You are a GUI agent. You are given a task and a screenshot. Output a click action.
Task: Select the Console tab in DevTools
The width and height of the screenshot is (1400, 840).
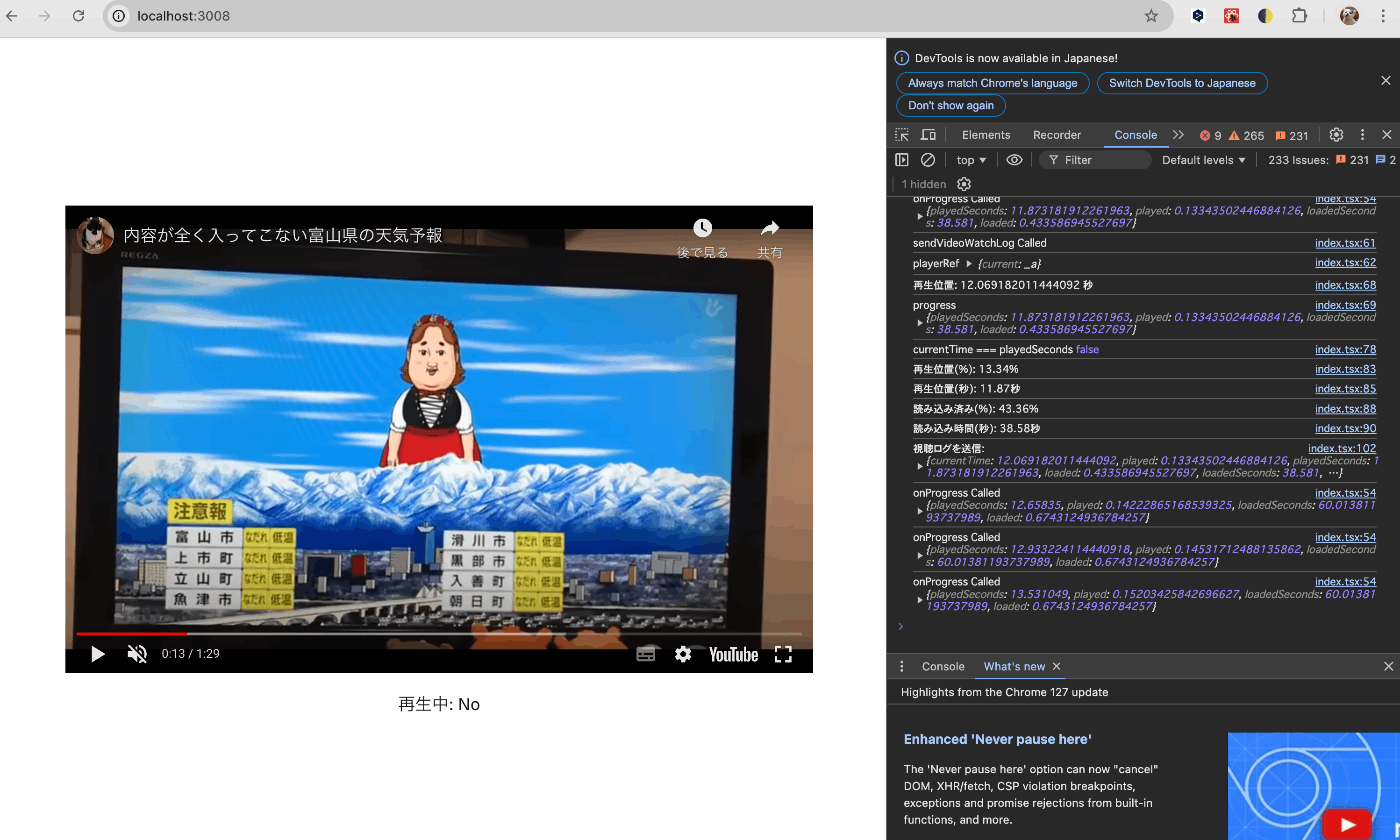pos(1135,135)
